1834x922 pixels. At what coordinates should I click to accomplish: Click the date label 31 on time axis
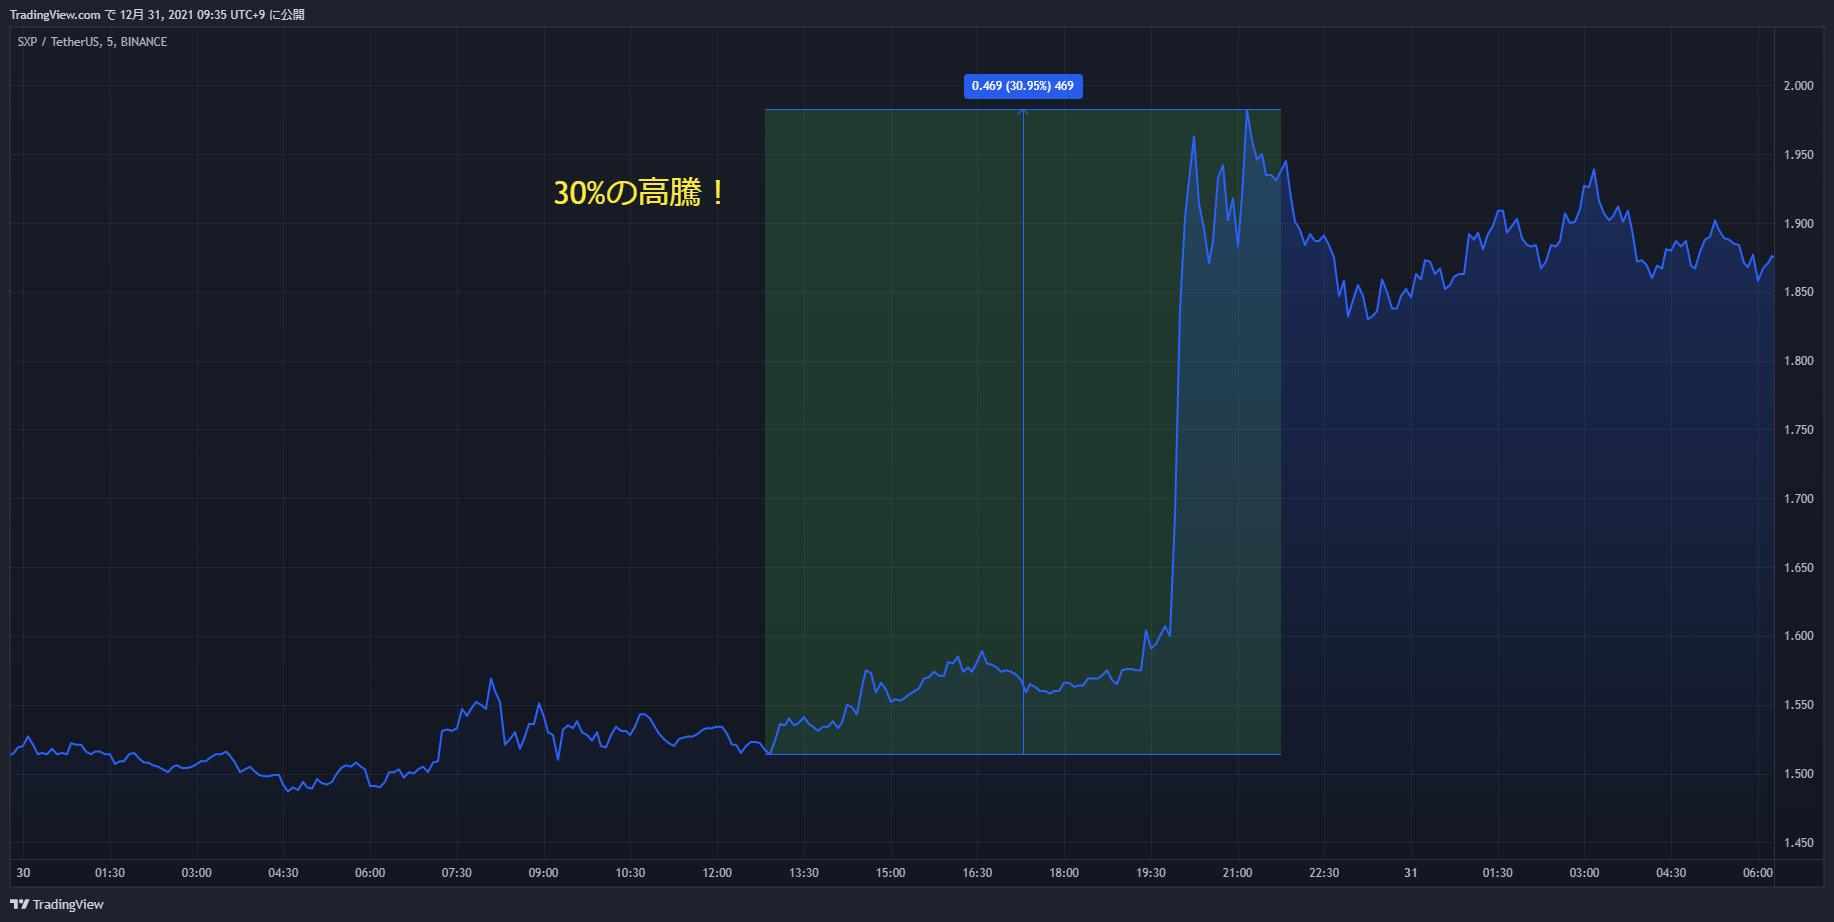1410,873
